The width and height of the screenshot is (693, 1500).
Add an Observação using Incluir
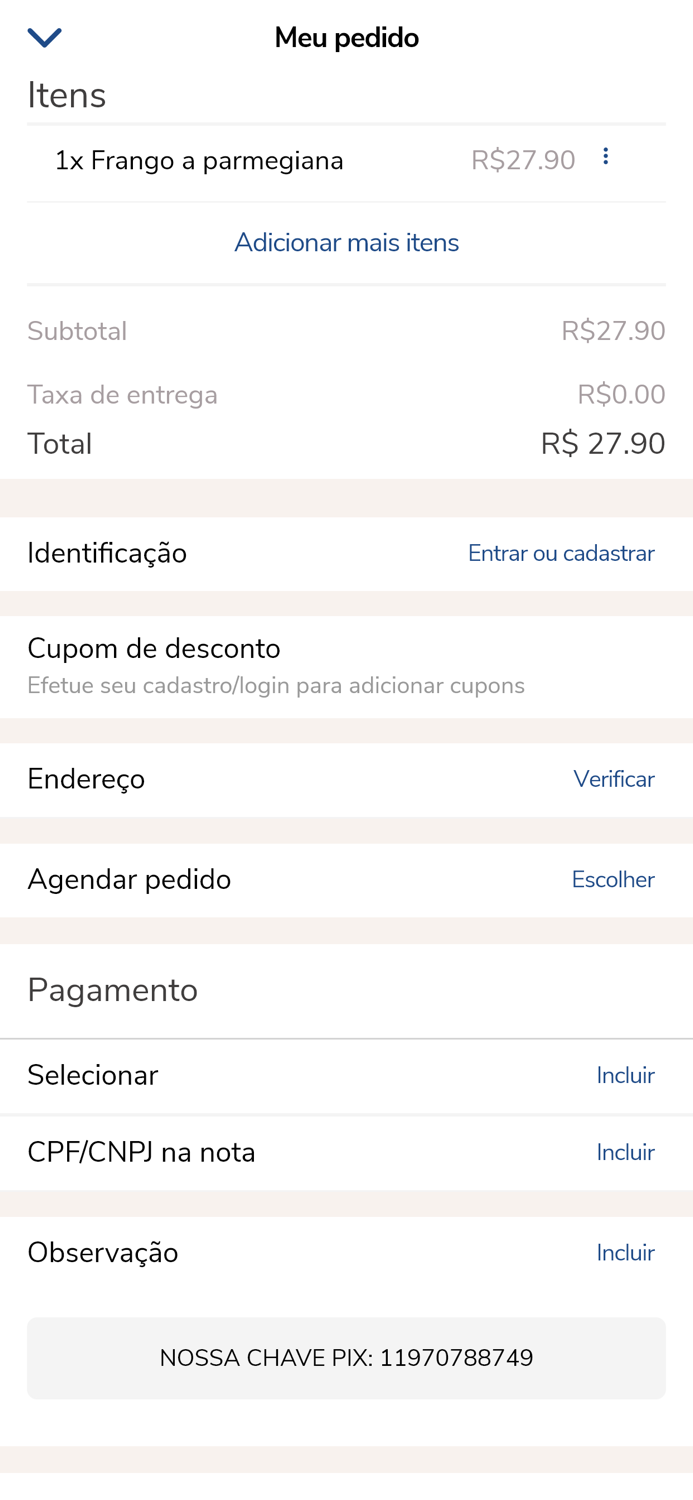click(x=625, y=1252)
